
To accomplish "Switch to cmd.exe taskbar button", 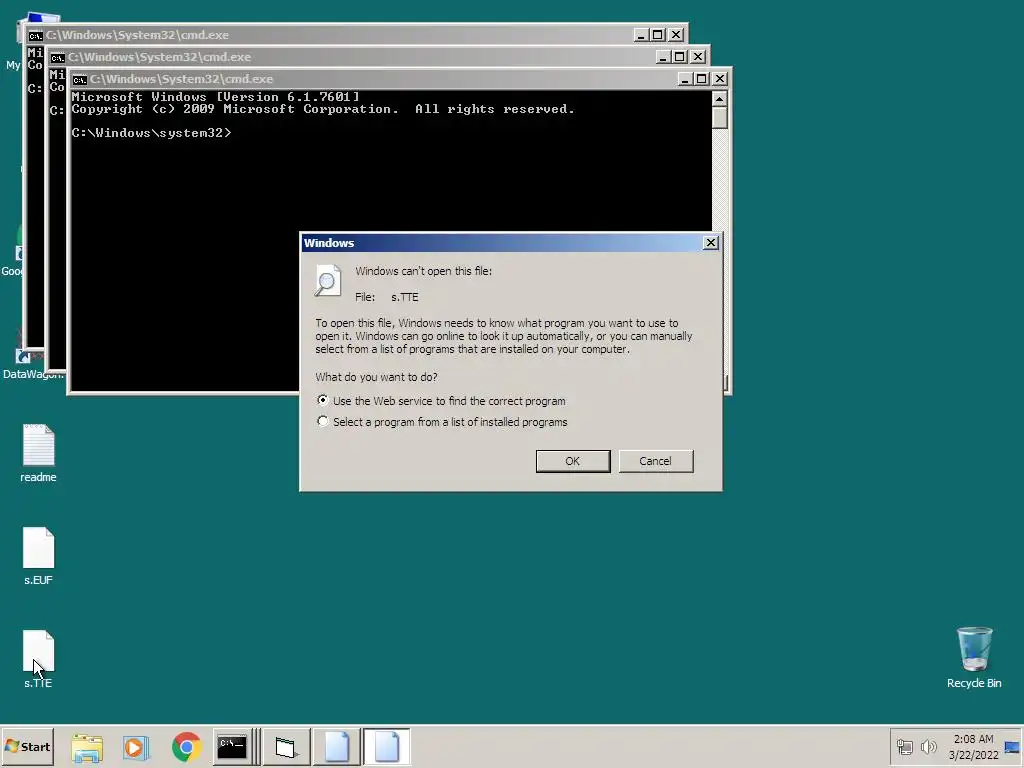I will (x=236, y=746).
